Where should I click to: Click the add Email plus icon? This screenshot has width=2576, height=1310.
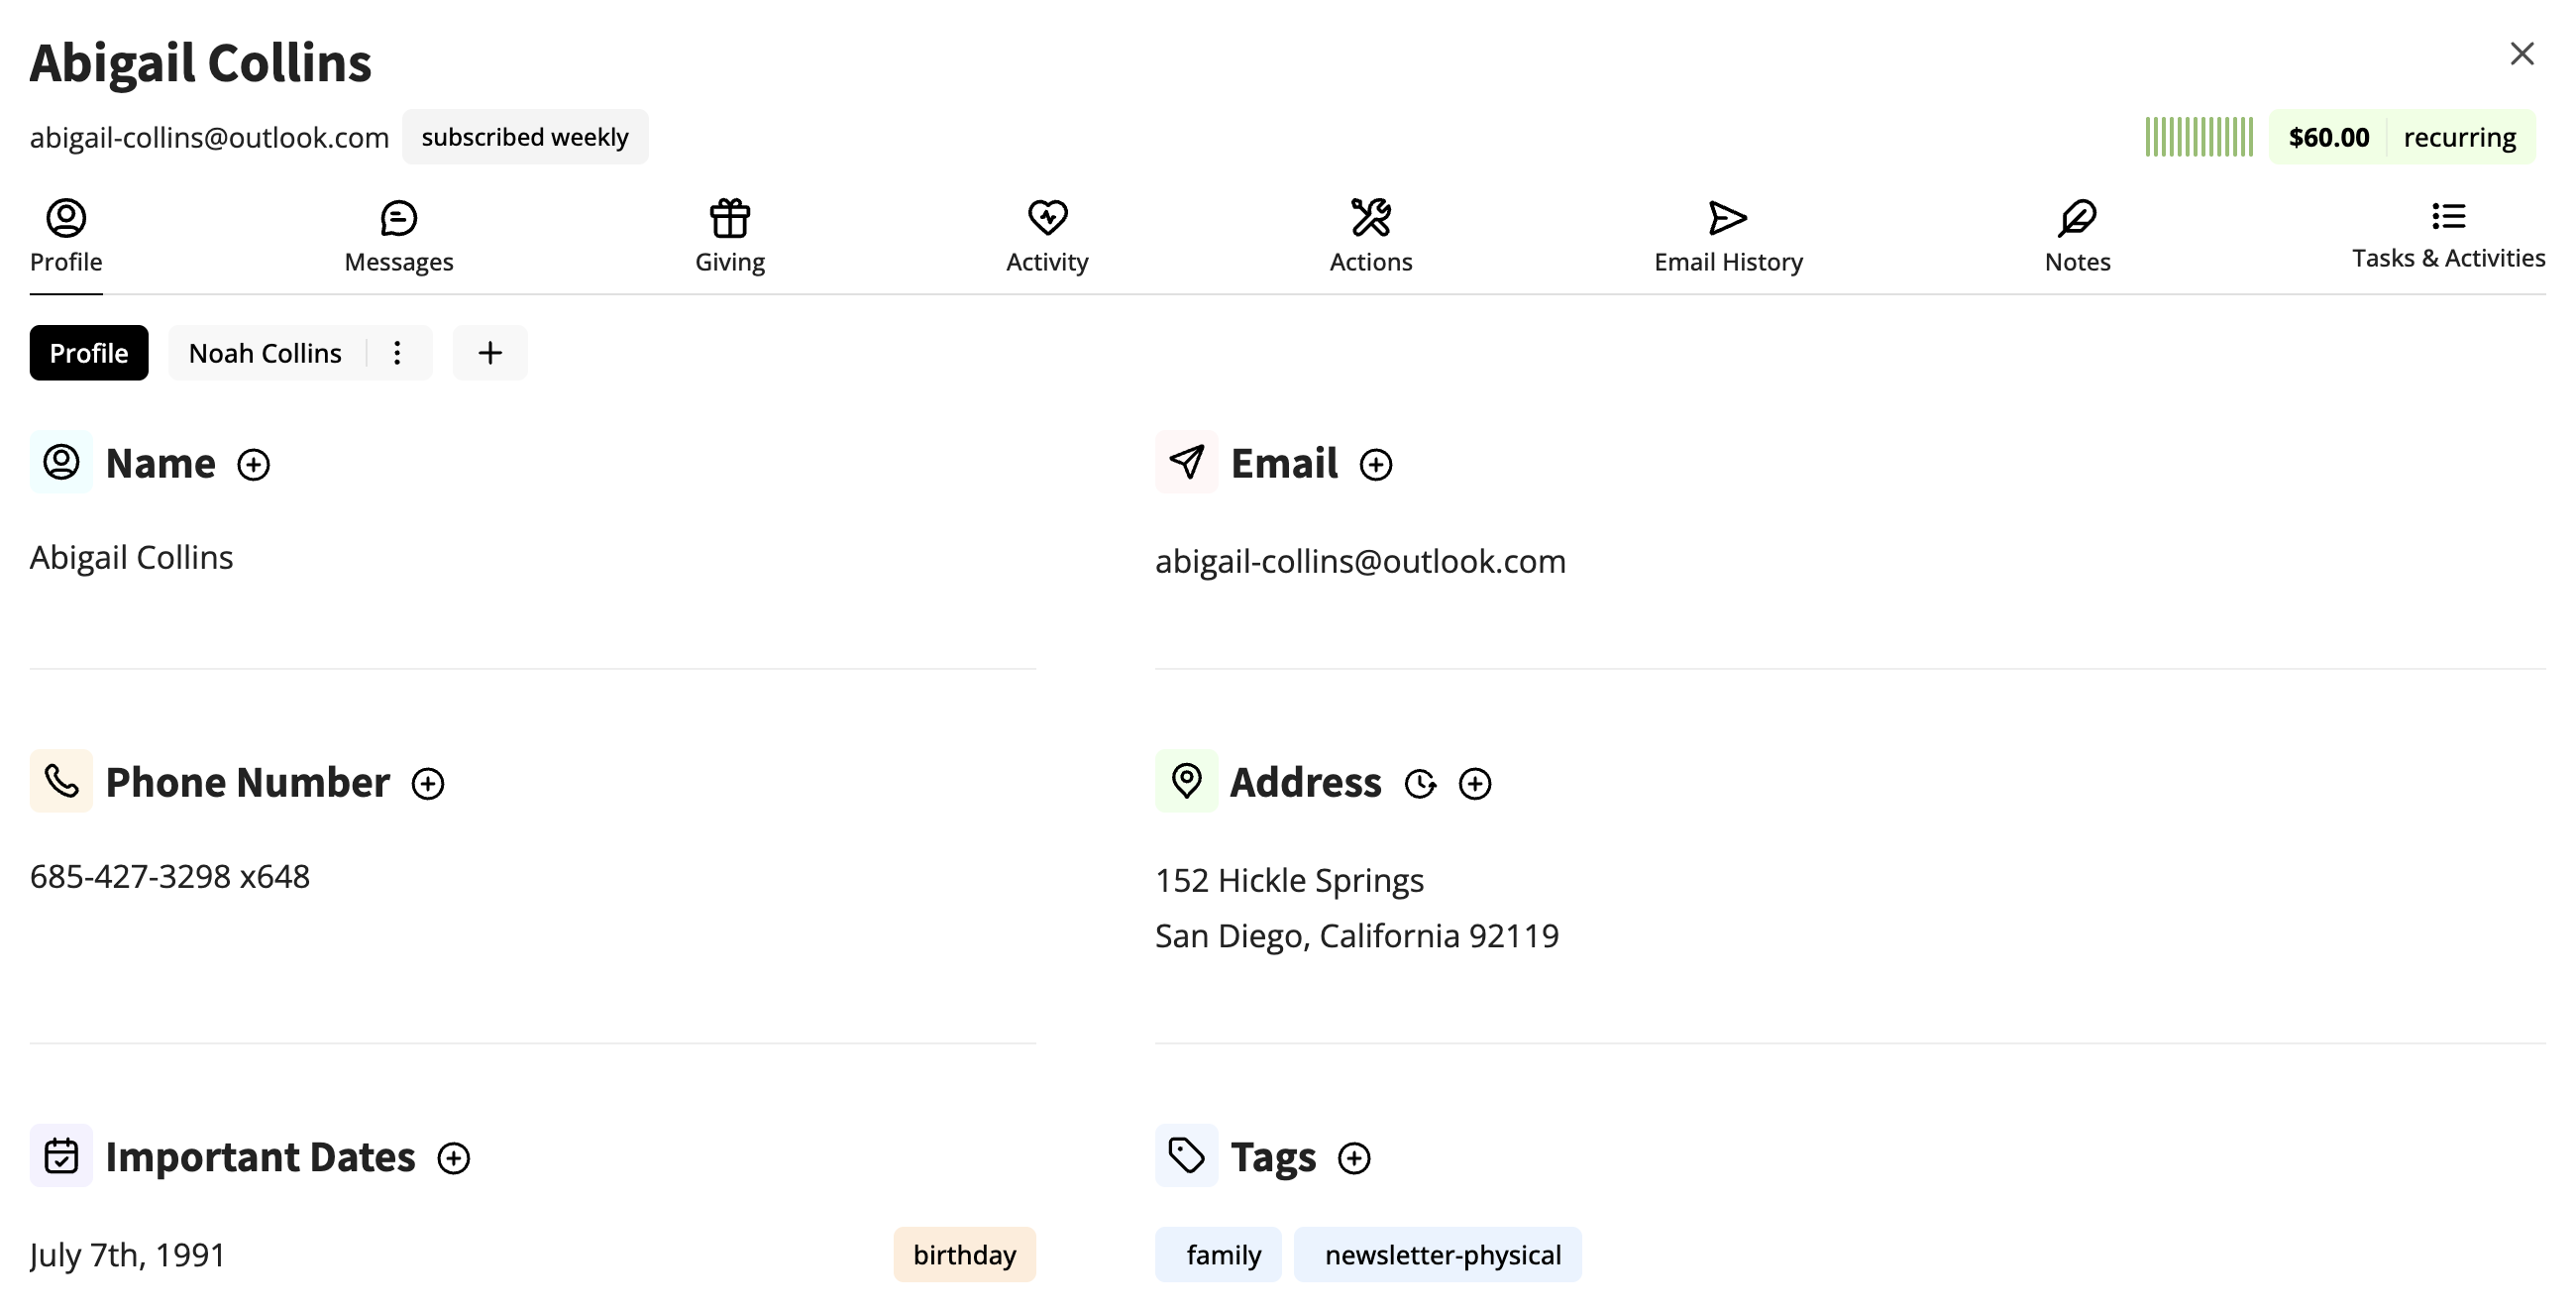pyautogui.click(x=1375, y=464)
